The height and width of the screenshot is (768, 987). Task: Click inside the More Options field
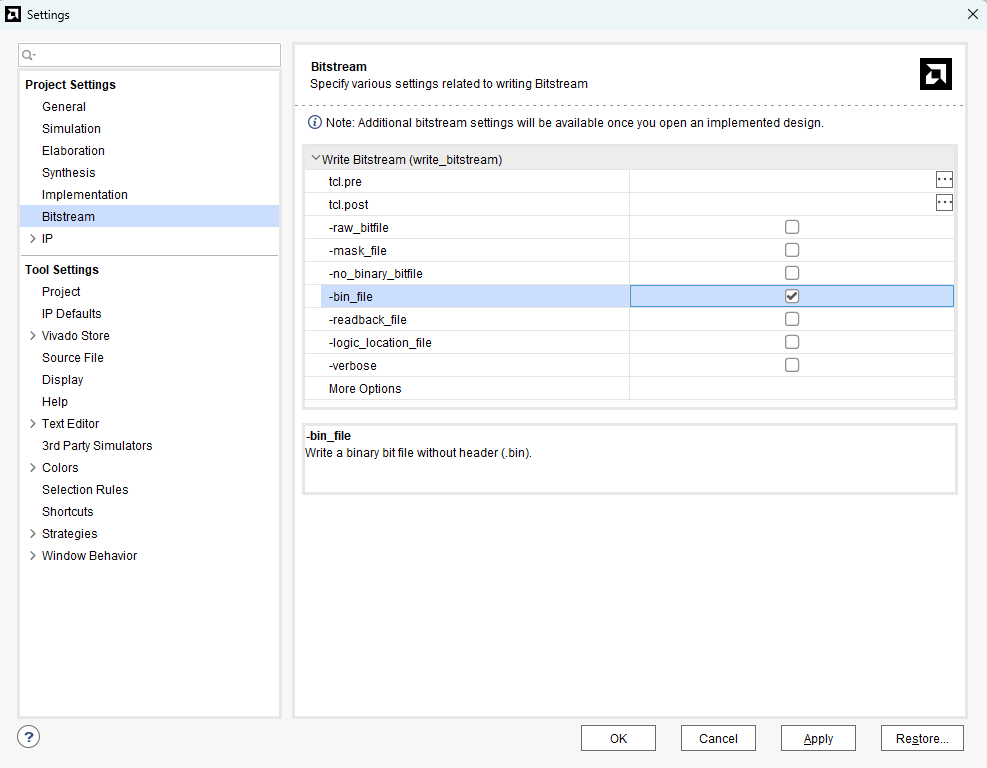pos(790,389)
